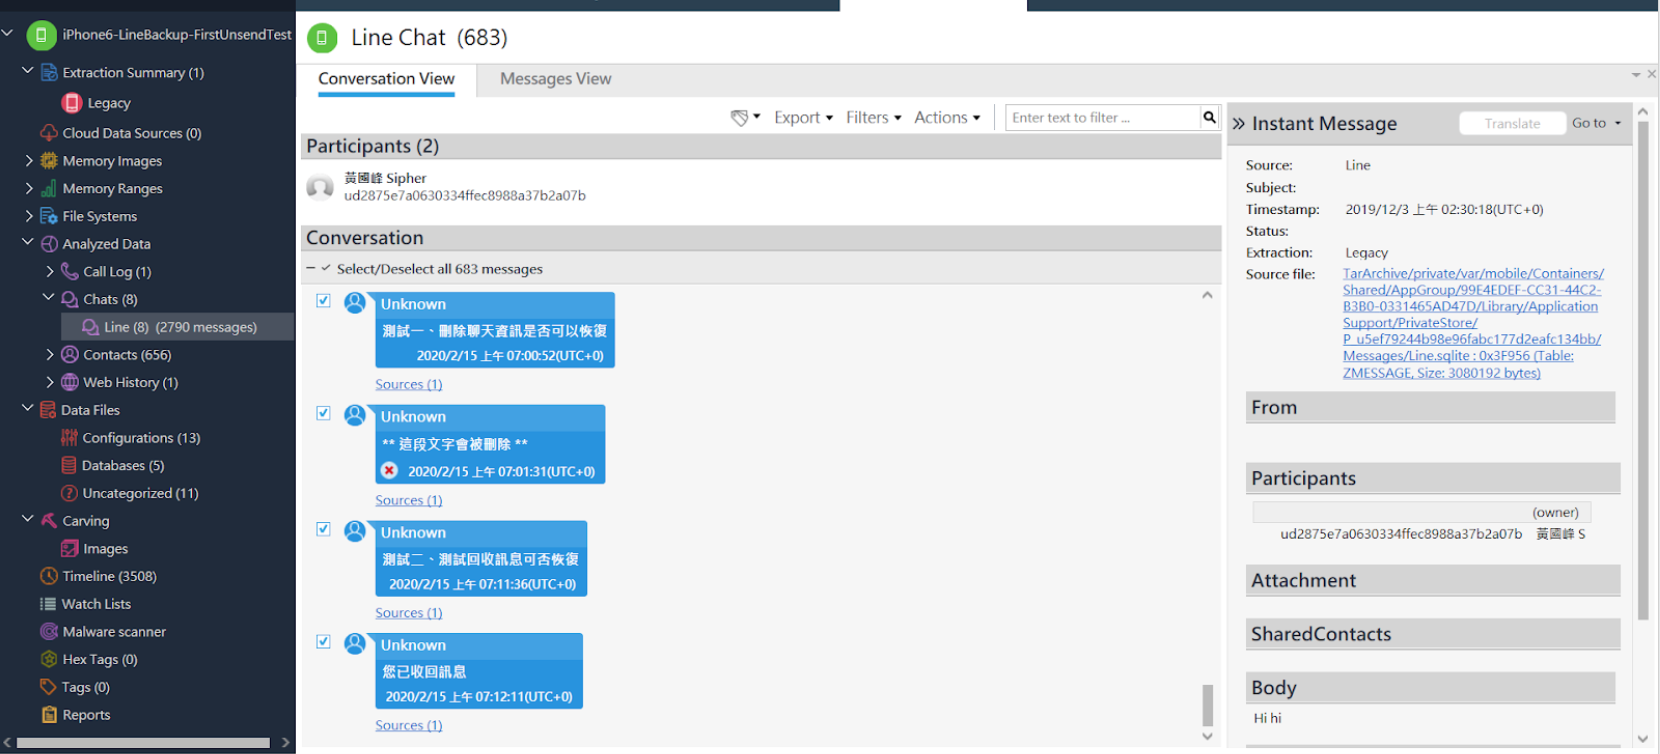Click the tree panel horizontal scrollbar
Image resolution: width=1660 pixels, height=754 pixels.
143,743
